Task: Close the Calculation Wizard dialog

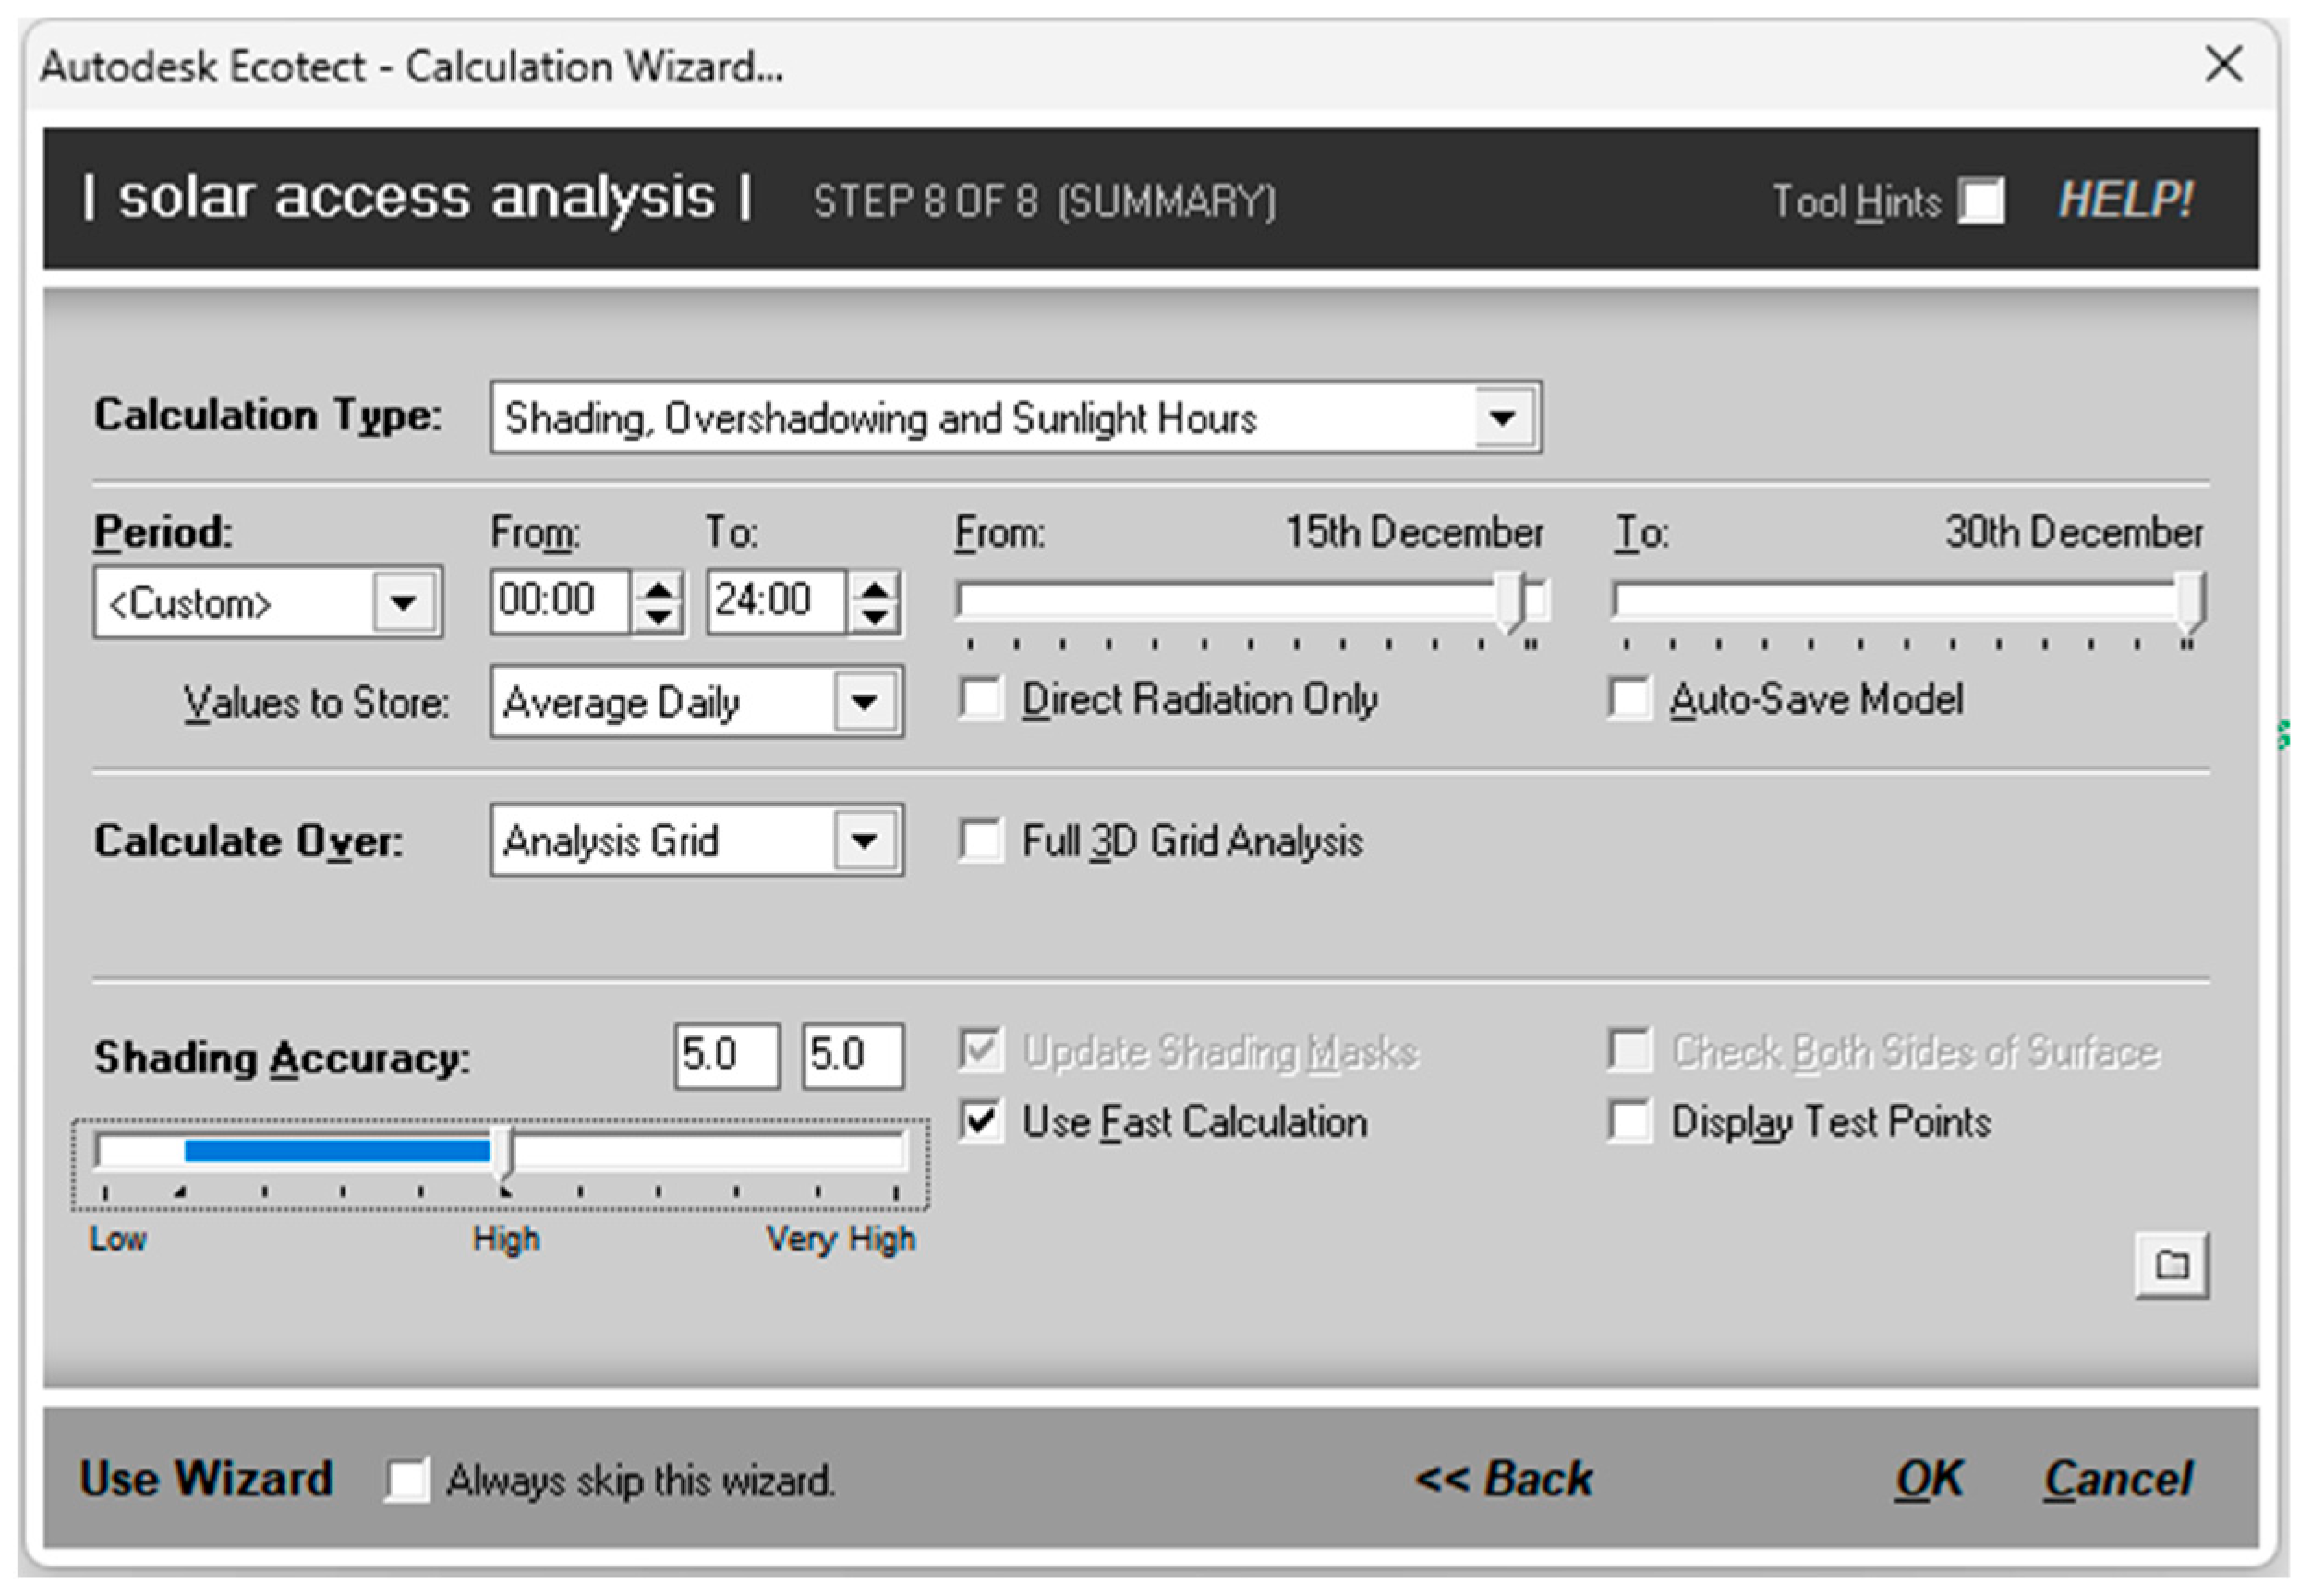Action: coord(2223,66)
